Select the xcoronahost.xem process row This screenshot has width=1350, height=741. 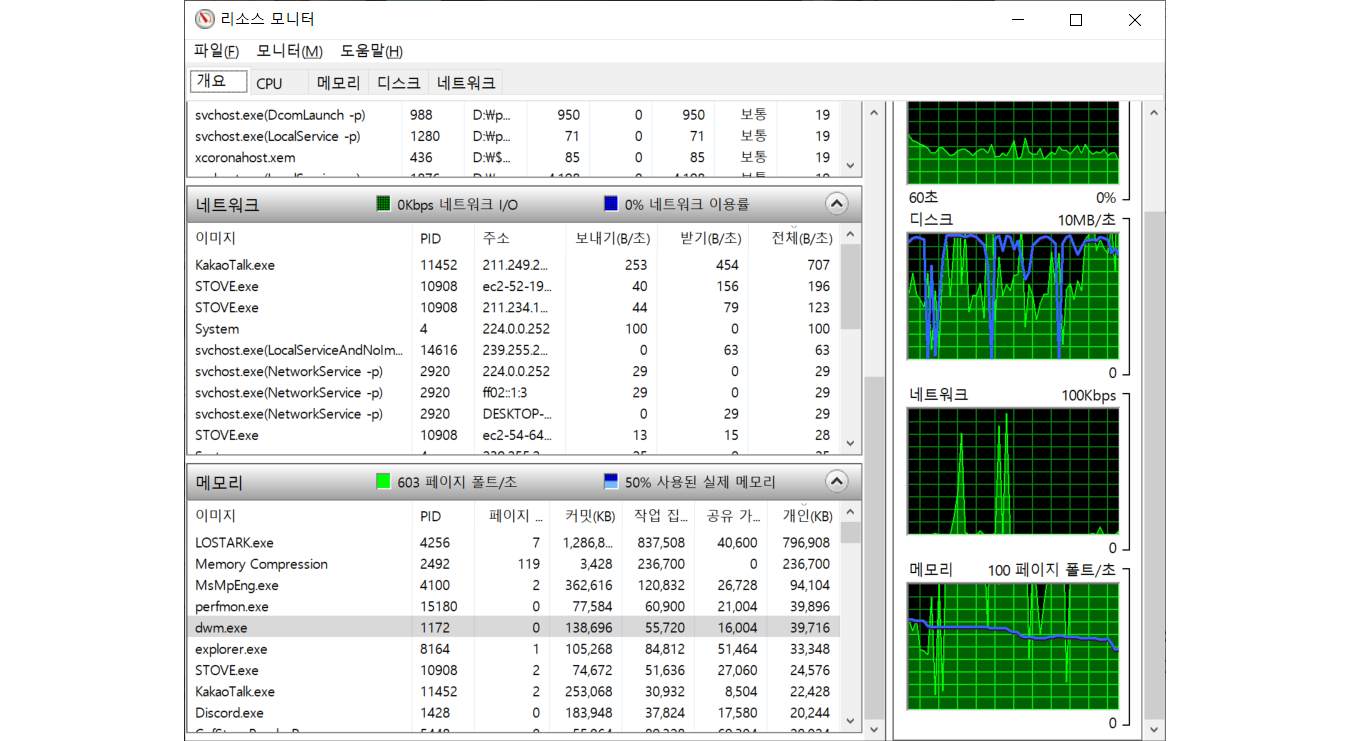coord(513,157)
